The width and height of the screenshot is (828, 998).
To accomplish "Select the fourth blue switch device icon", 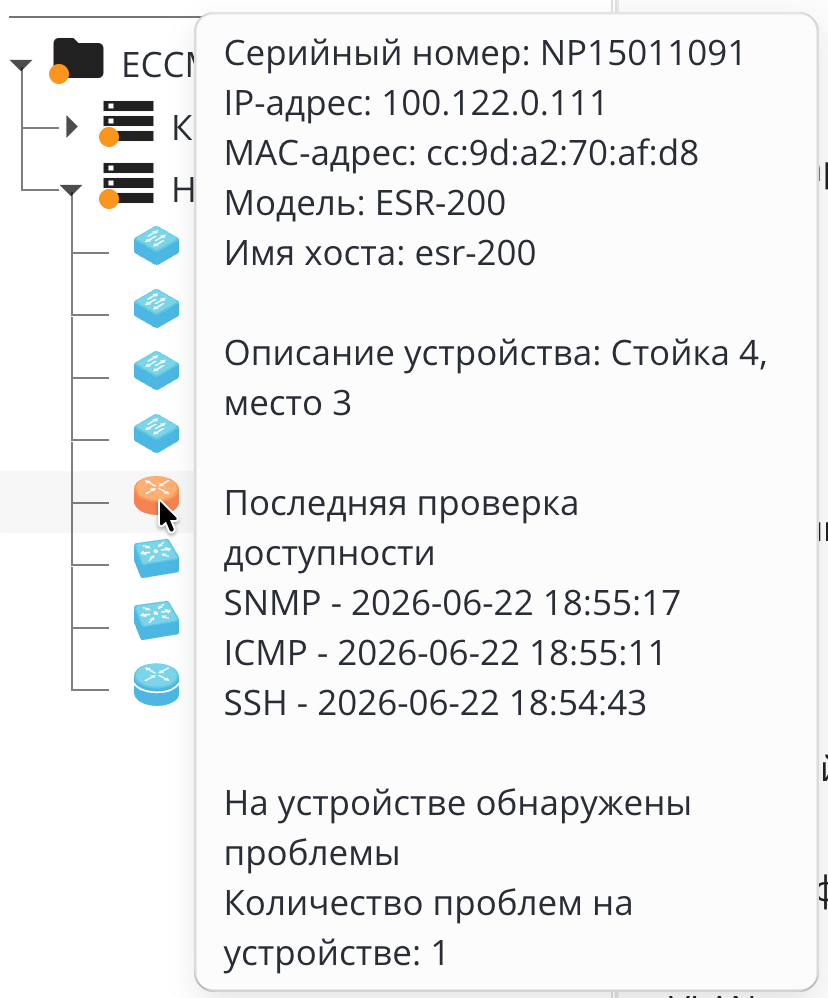I will tap(156, 433).
